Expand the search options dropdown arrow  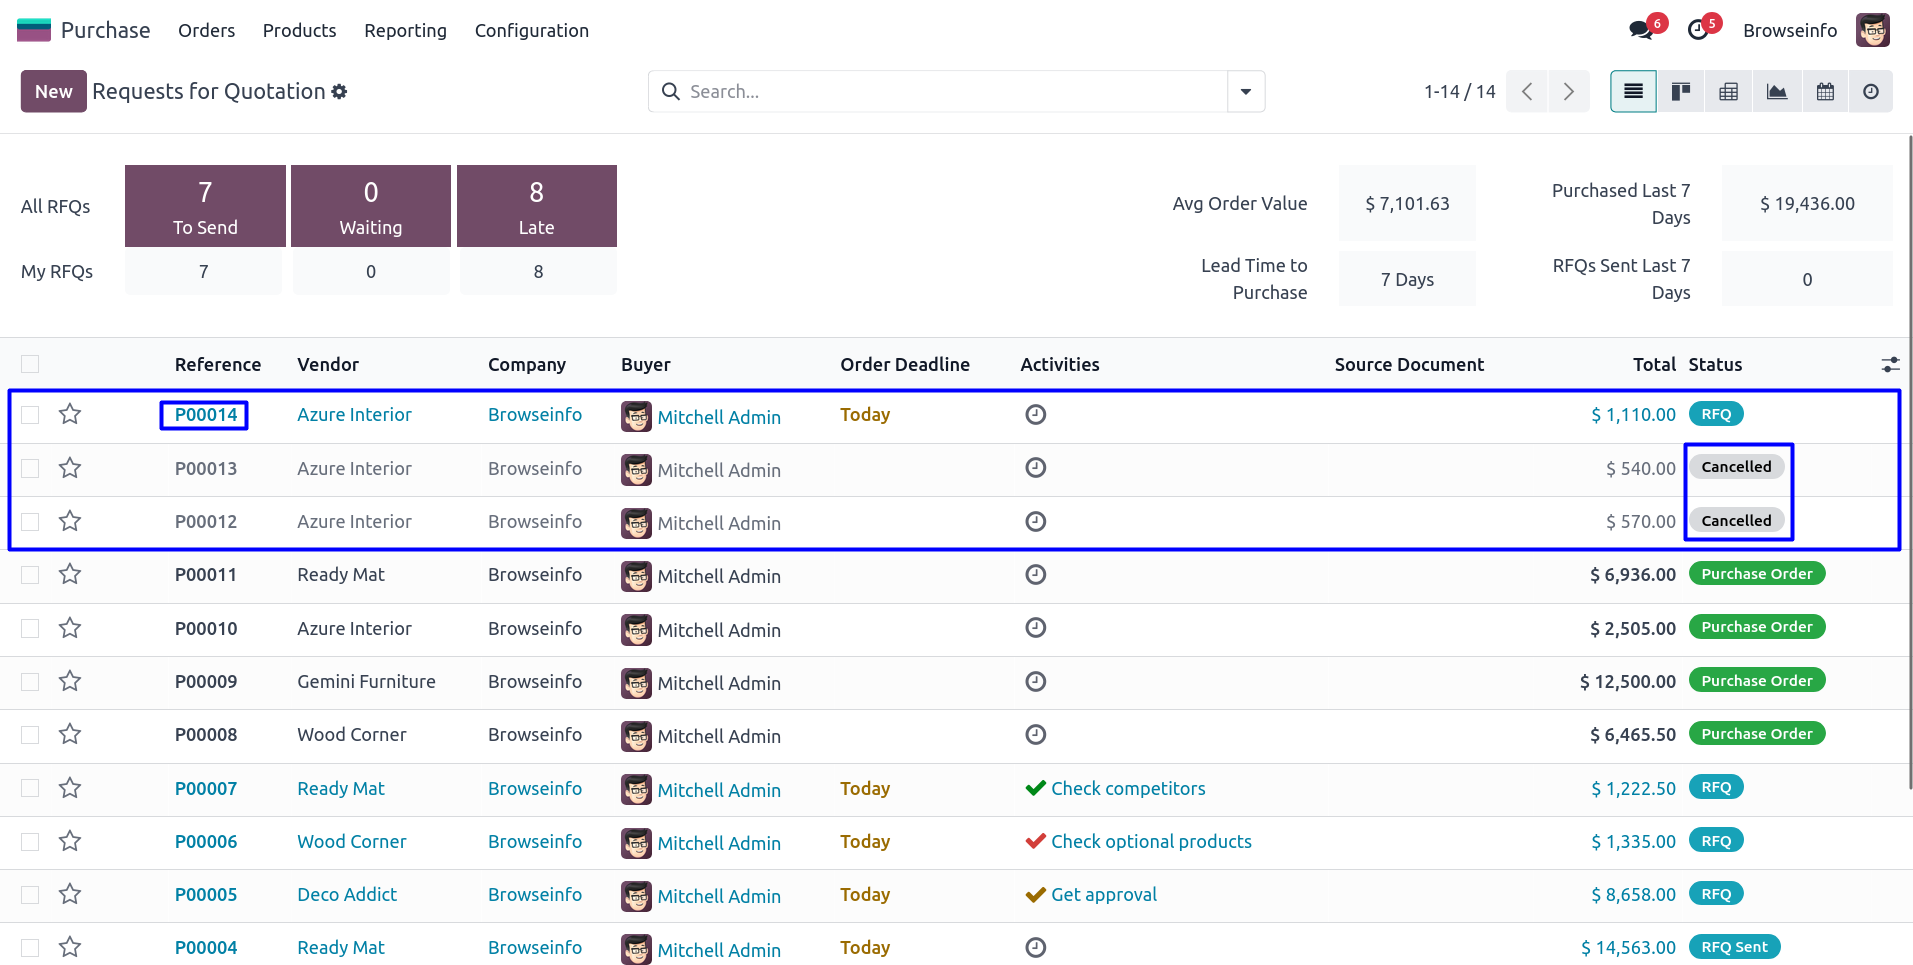pos(1245,92)
